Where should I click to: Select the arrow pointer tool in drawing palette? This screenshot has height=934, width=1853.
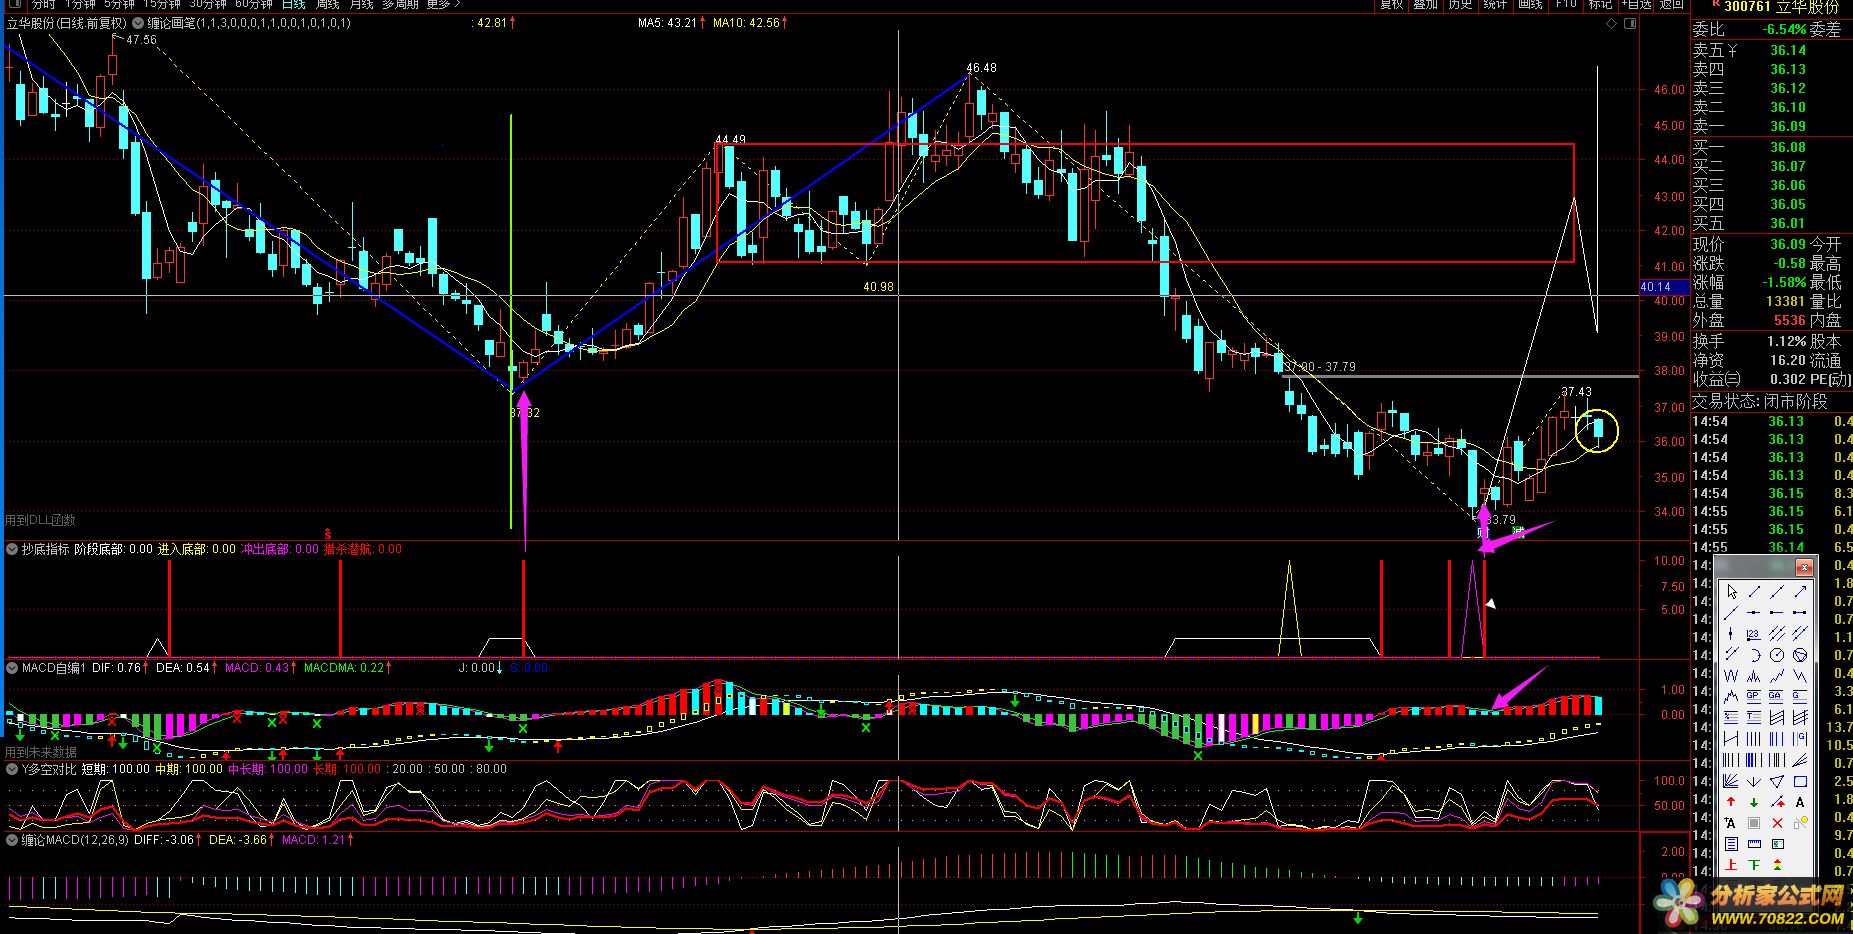[x=1731, y=591]
